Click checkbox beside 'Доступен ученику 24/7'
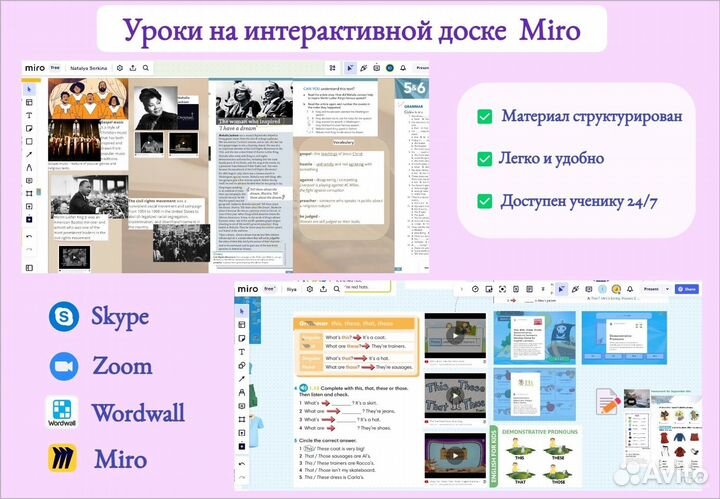 484,201
